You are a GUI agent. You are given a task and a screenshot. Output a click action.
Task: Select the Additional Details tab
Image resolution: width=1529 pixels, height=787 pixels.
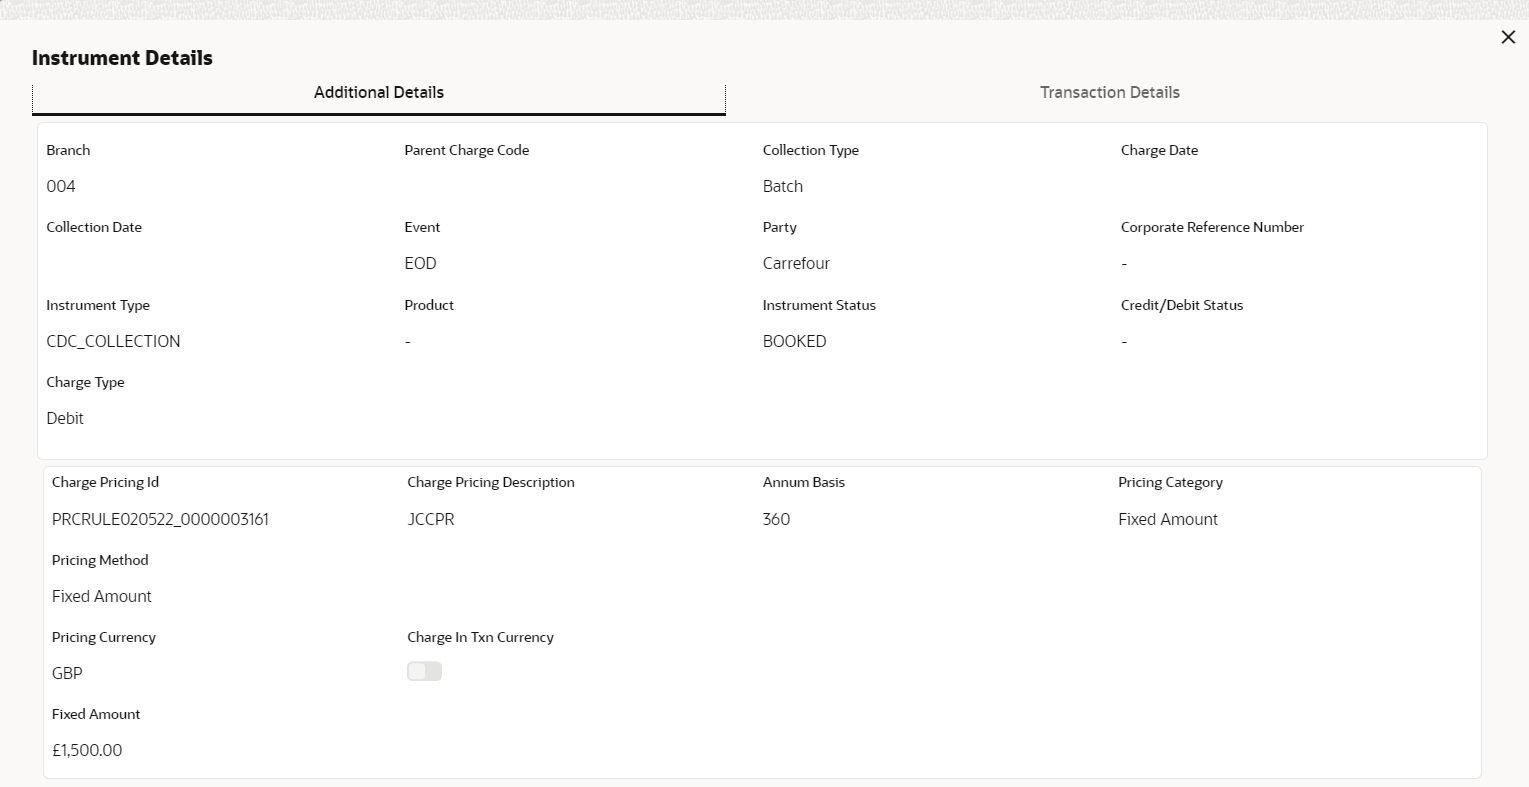[379, 92]
